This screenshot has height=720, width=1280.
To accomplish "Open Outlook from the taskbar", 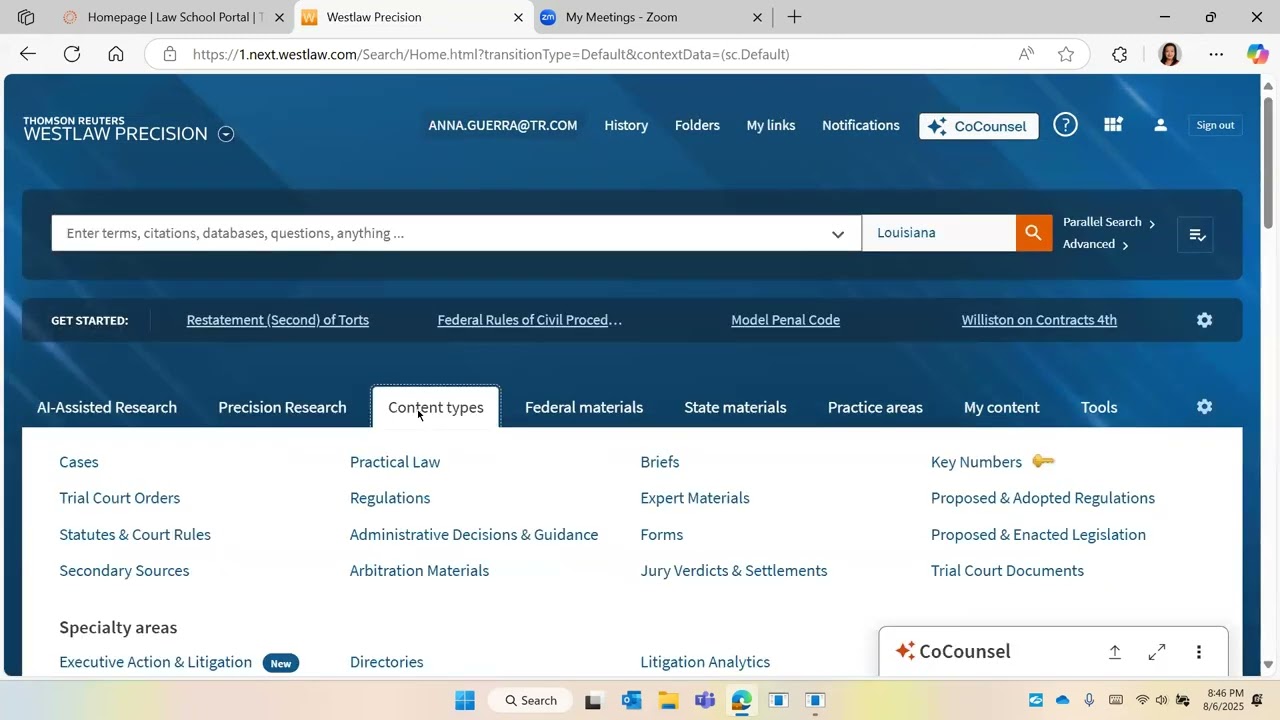I will pos(631,700).
